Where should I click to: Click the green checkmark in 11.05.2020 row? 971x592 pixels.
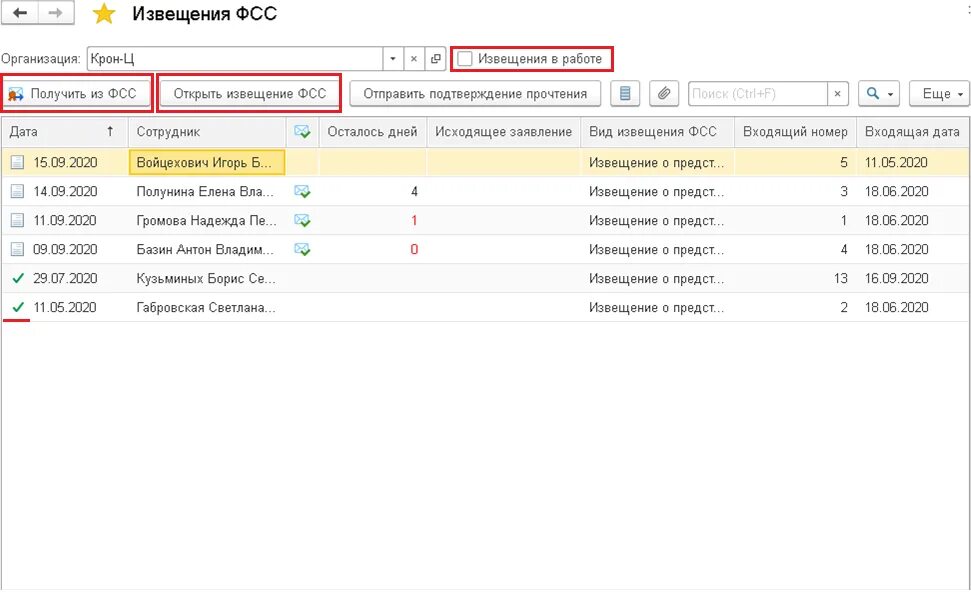tap(18, 307)
